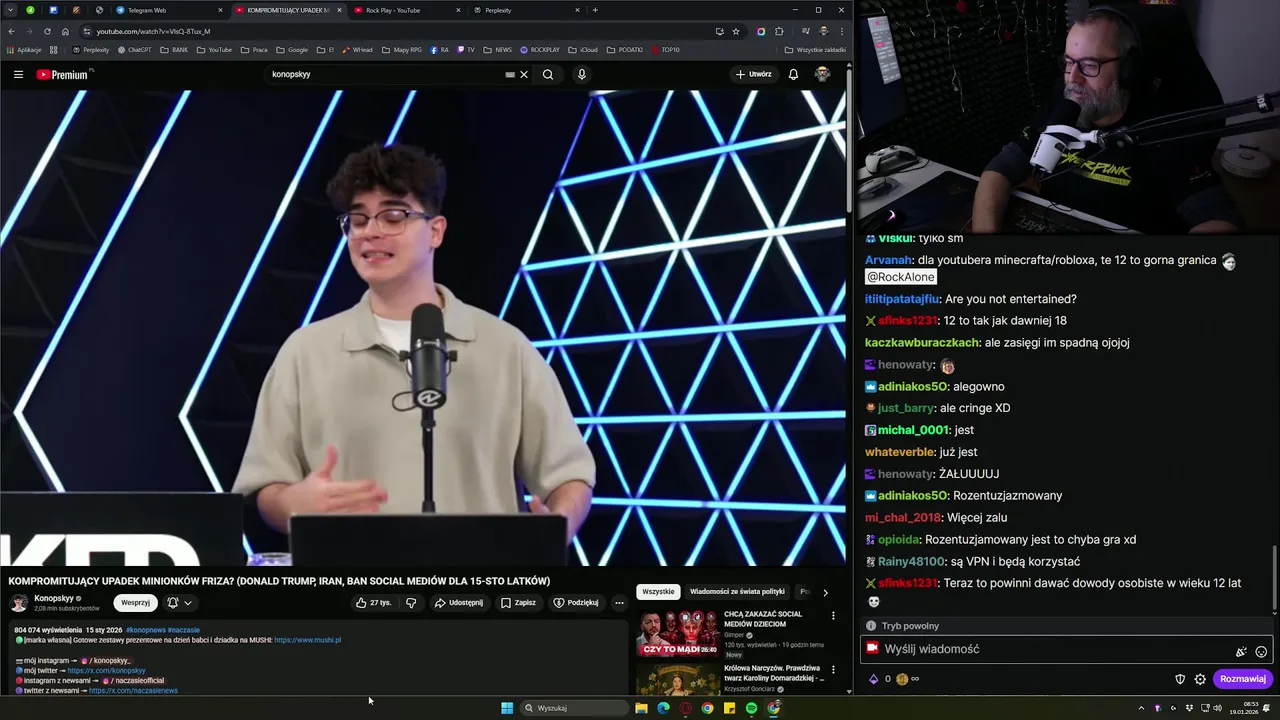Save video with Zapisz button

click(x=518, y=603)
